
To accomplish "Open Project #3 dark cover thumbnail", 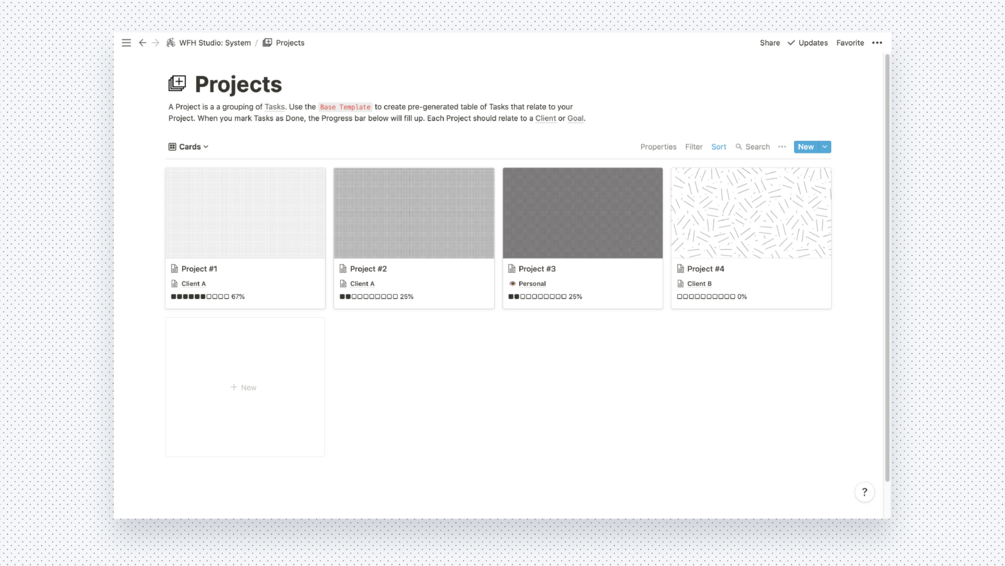I will [x=583, y=213].
